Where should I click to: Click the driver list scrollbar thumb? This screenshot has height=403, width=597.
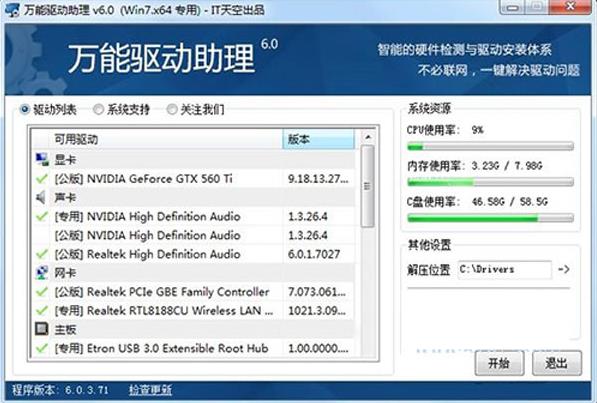coord(367,186)
